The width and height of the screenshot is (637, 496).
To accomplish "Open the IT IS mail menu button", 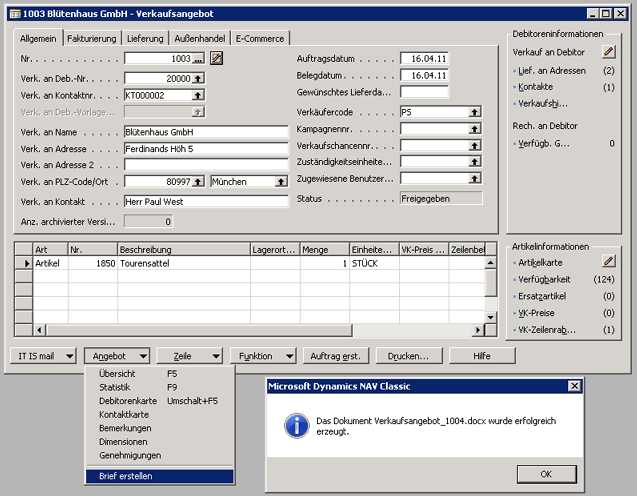I will [43, 356].
